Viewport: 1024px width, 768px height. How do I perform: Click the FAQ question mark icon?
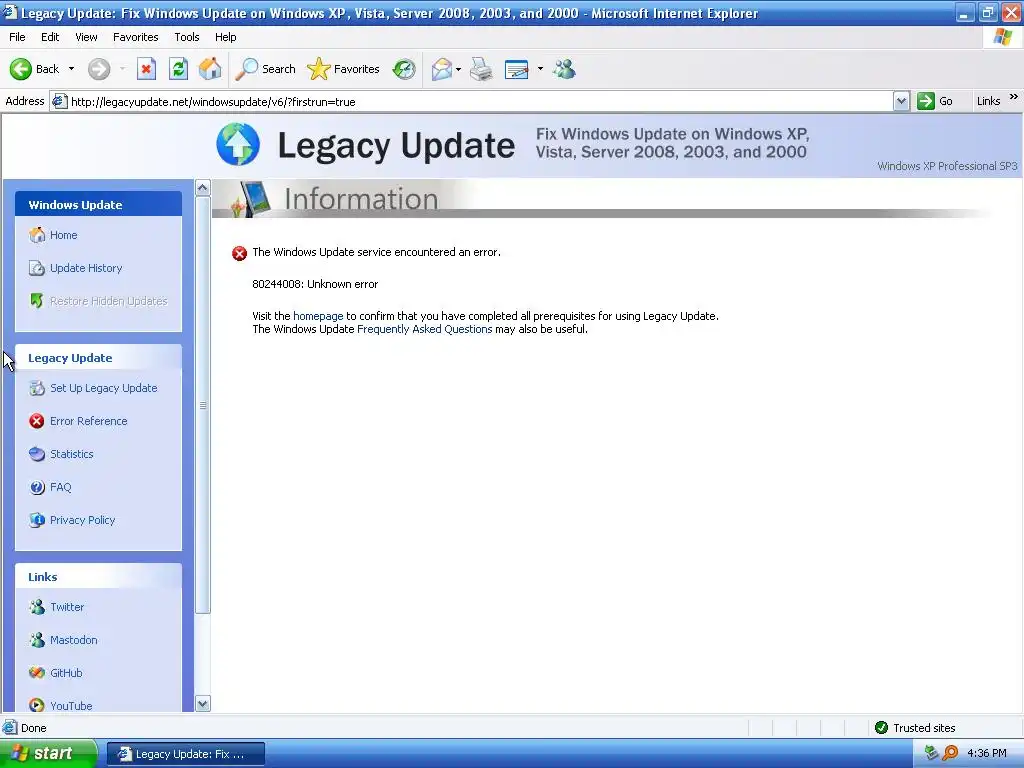37,487
